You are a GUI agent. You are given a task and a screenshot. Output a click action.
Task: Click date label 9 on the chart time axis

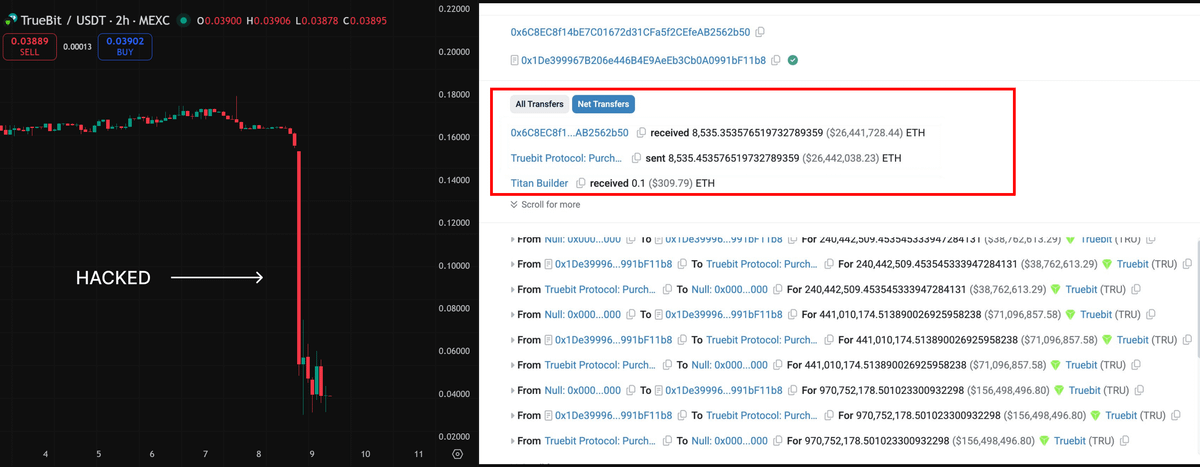point(312,454)
